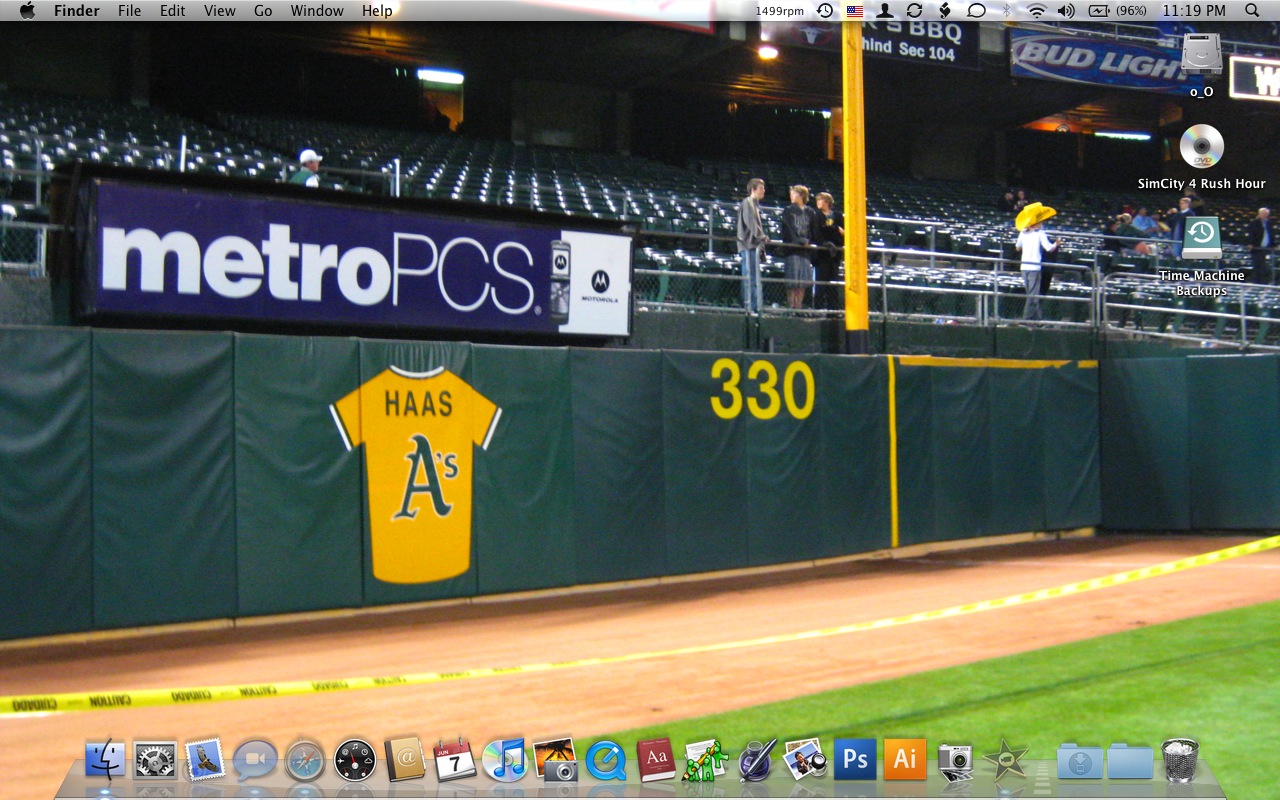The image size is (1280, 800).
Task: Open the Edit menu
Action: pyautogui.click(x=173, y=11)
